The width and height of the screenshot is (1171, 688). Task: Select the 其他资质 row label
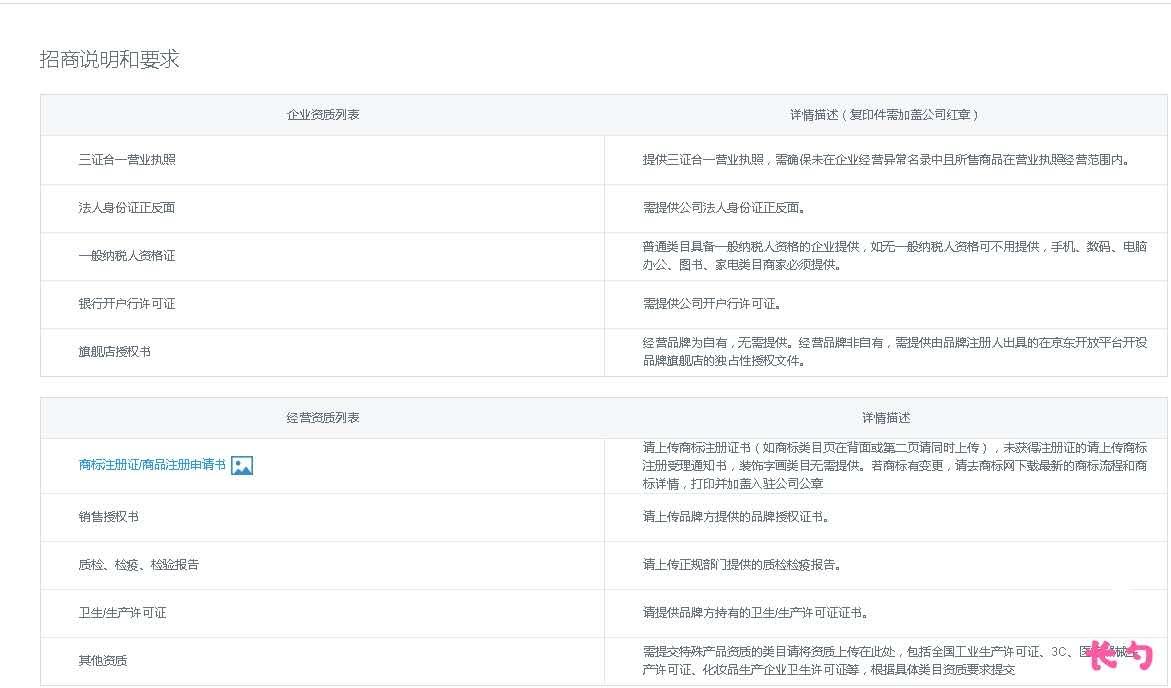point(103,660)
